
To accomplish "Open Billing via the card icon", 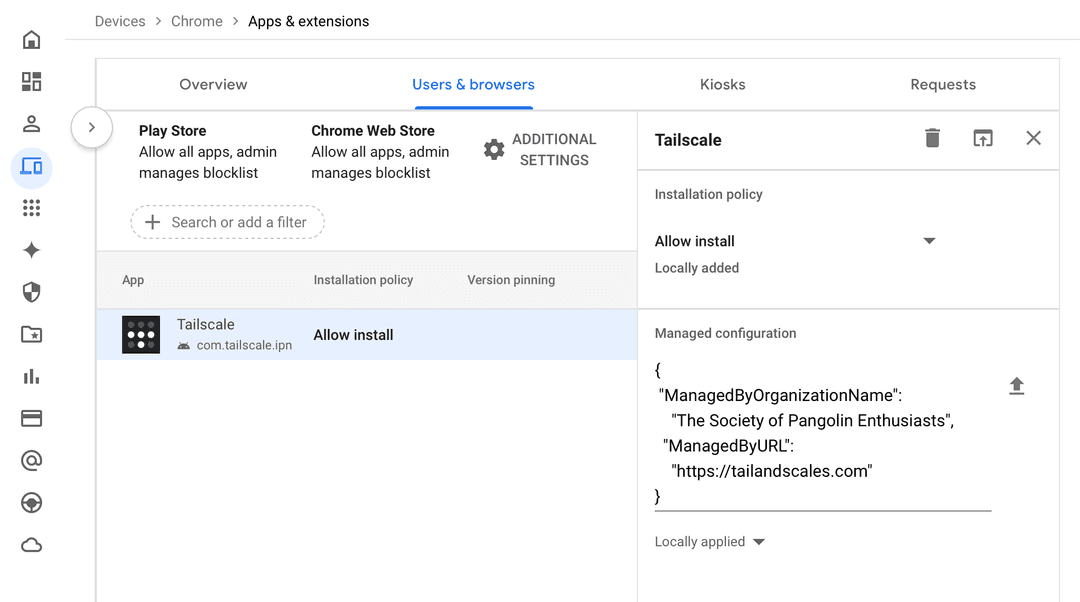I will point(31,418).
